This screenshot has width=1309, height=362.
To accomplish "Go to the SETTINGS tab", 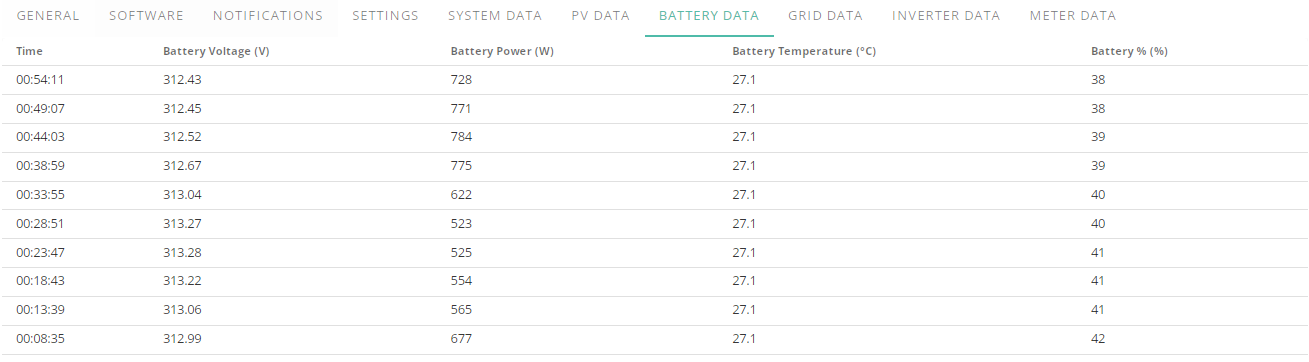I will 385,16.
